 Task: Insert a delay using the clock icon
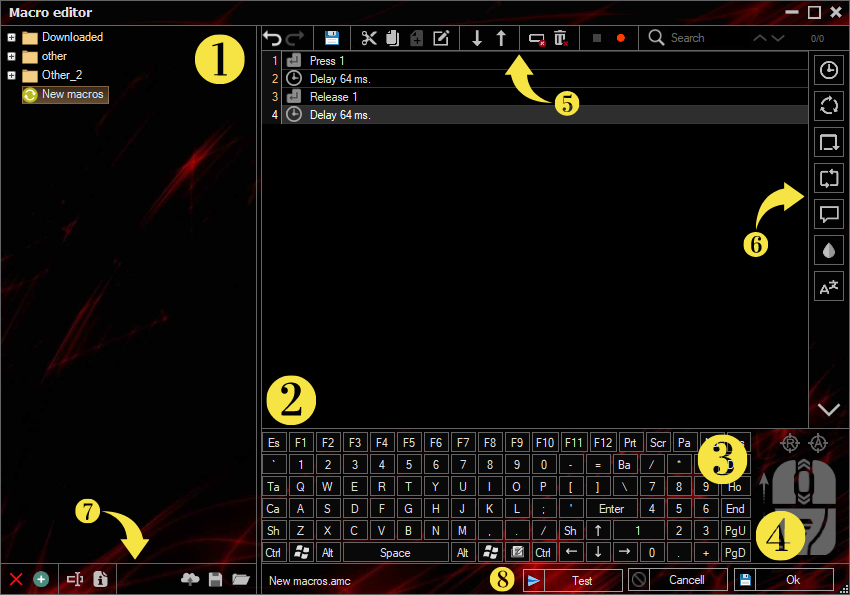(x=828, y=69)
